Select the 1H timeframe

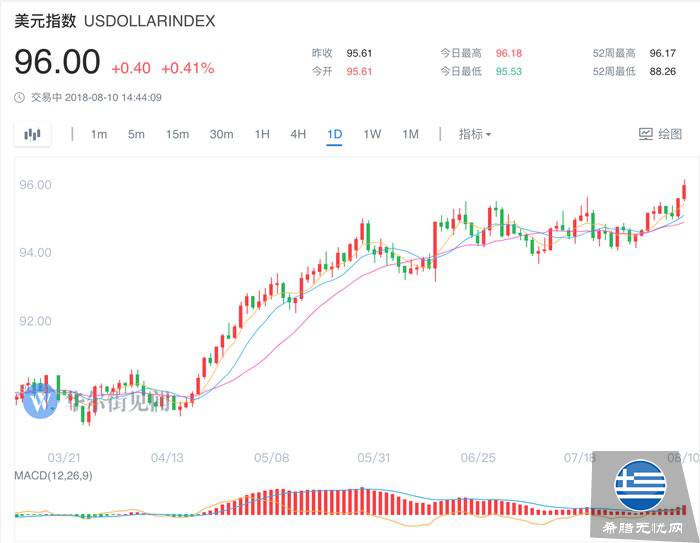pos(262,134)
